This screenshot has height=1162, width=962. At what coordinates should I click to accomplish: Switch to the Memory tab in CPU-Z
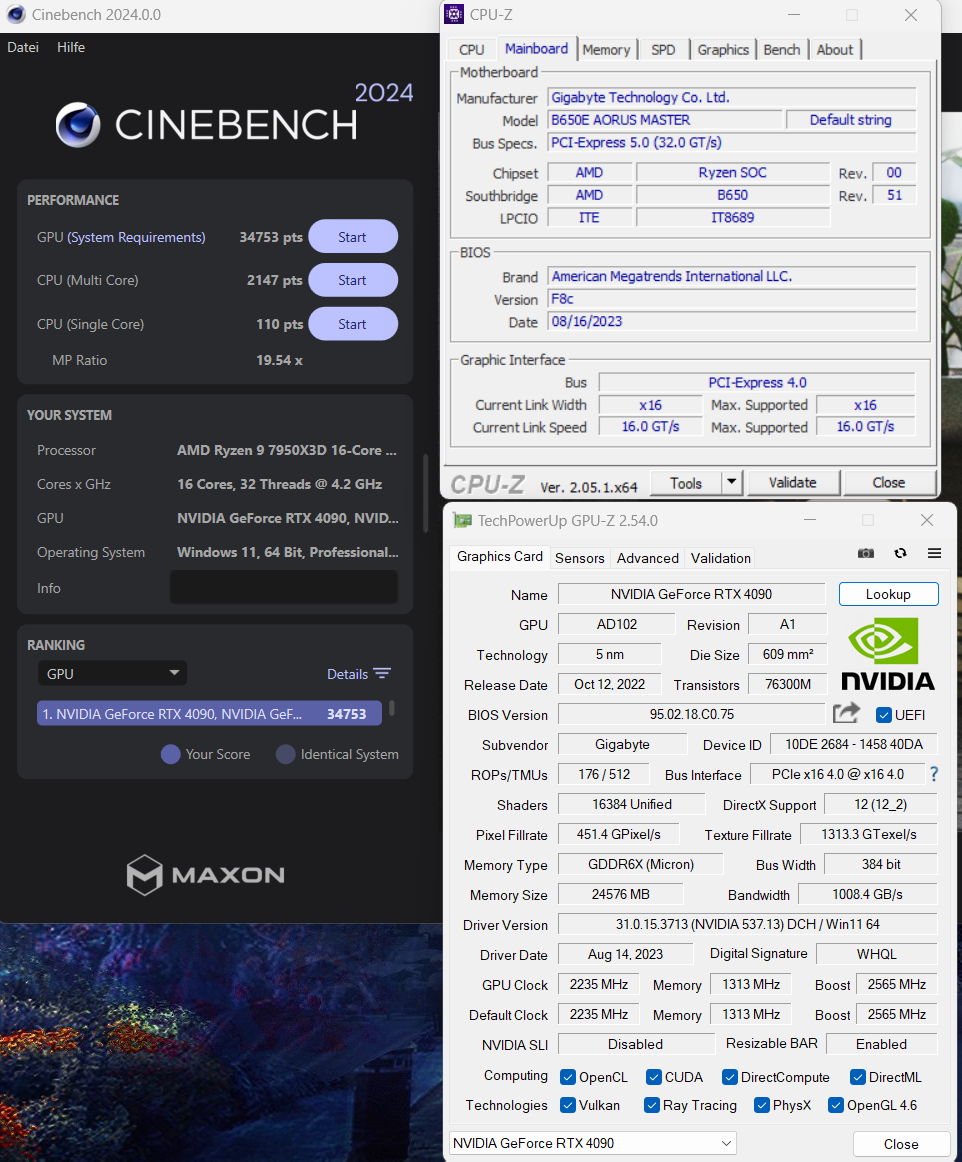[x=606, y=50]
